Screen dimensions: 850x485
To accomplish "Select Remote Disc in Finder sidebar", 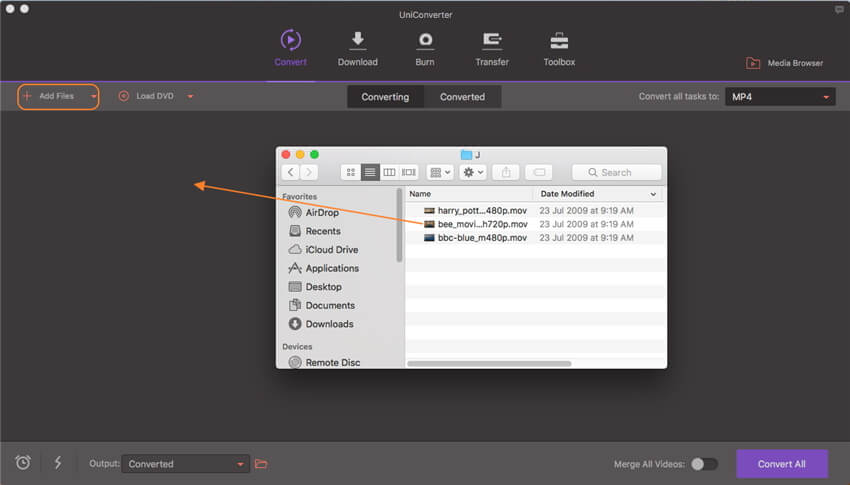I will coord(325,363).
